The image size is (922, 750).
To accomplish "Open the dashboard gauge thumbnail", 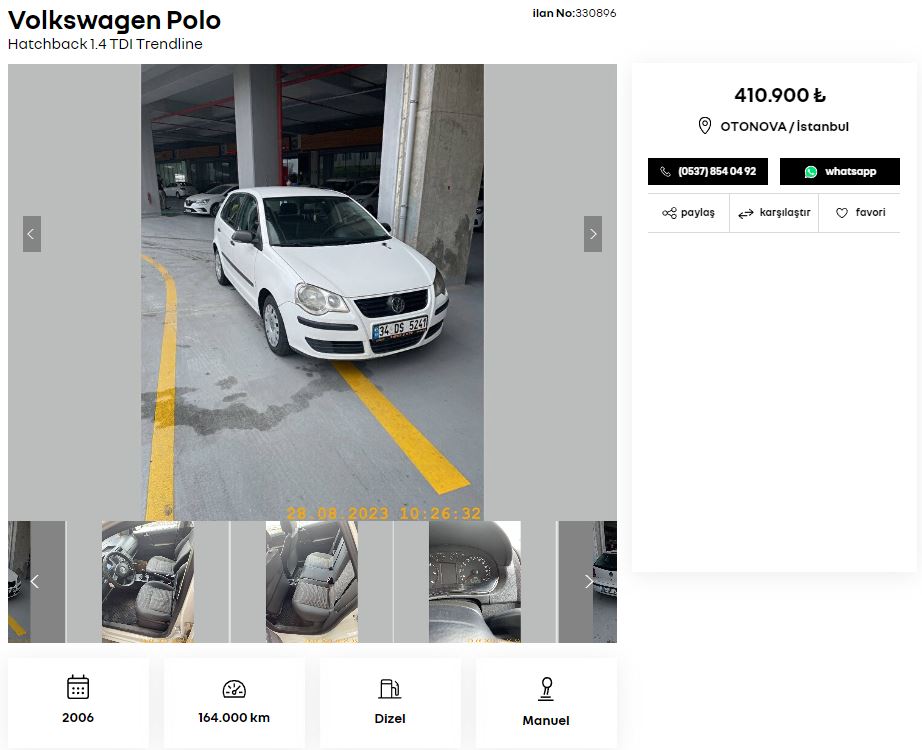I will click(x=475, y=582).
